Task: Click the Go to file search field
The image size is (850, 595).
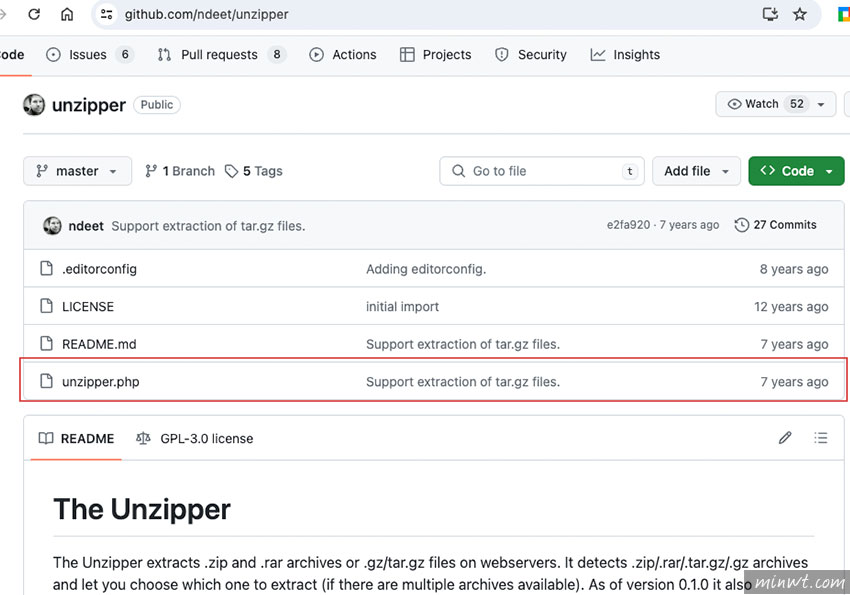Action: click(540, 171)
